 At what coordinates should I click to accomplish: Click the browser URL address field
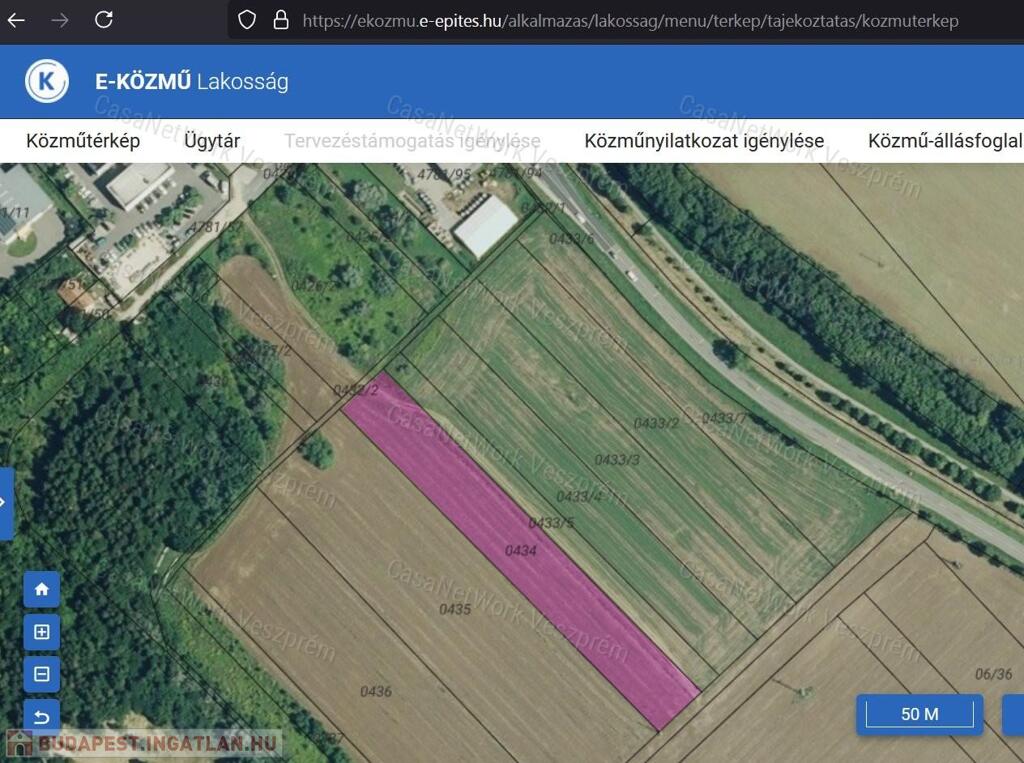click(x=630, y=20)
